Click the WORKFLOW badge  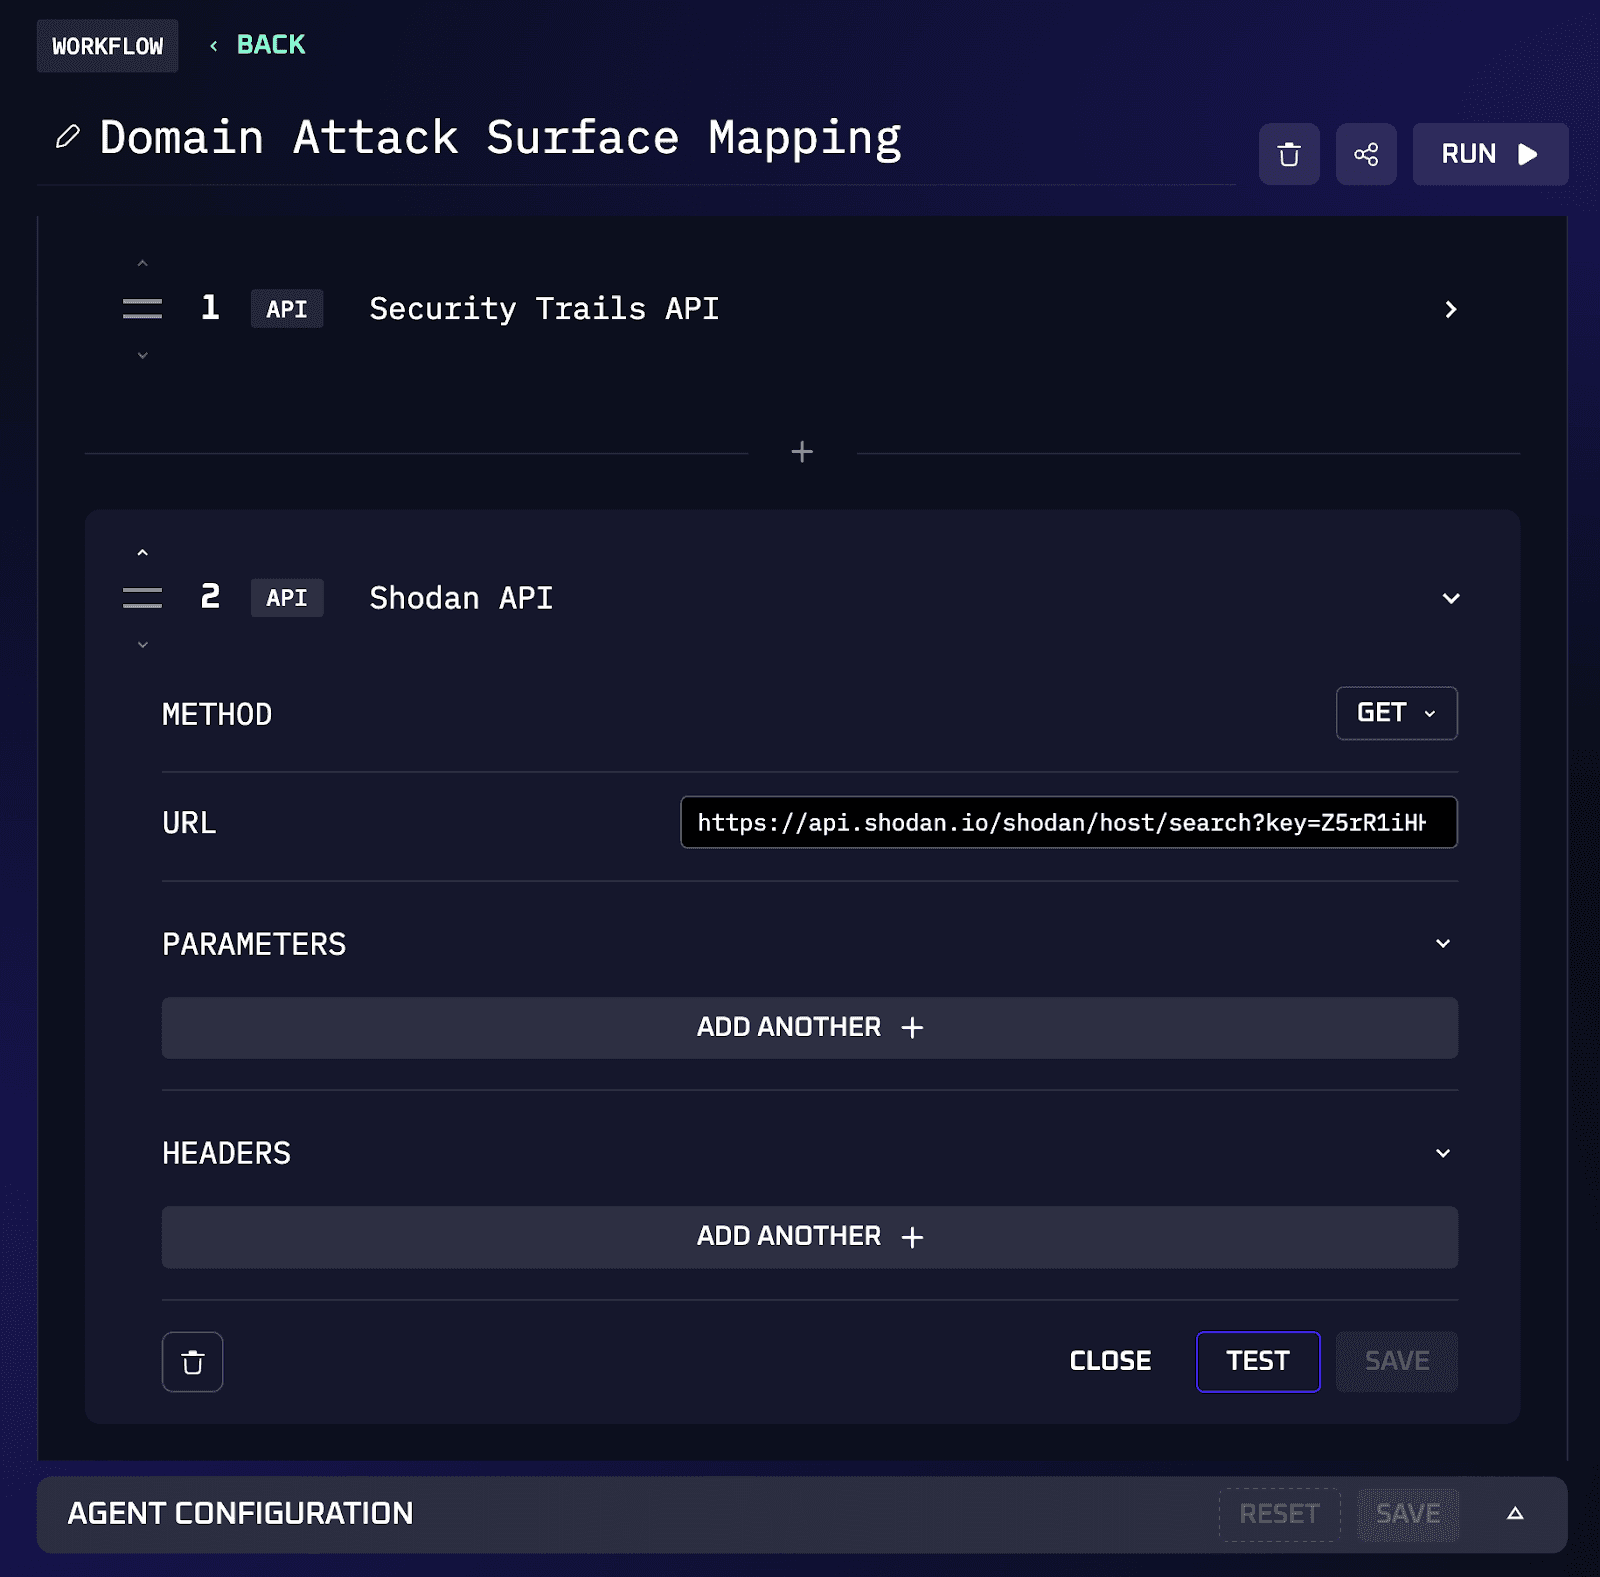click(x=107, y=46)
